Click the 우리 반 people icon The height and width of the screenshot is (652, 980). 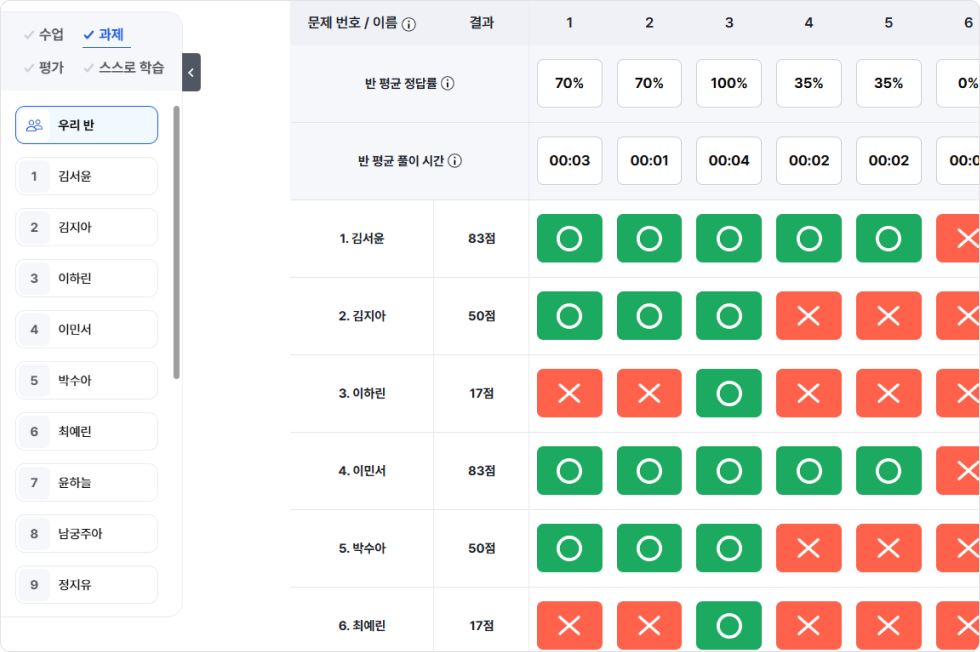[x=34, y=125]
